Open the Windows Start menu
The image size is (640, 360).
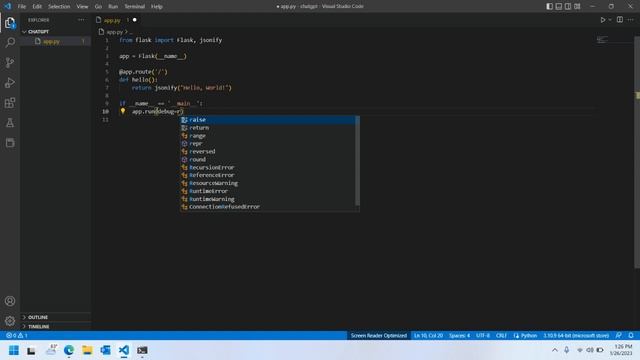[14, 350]
